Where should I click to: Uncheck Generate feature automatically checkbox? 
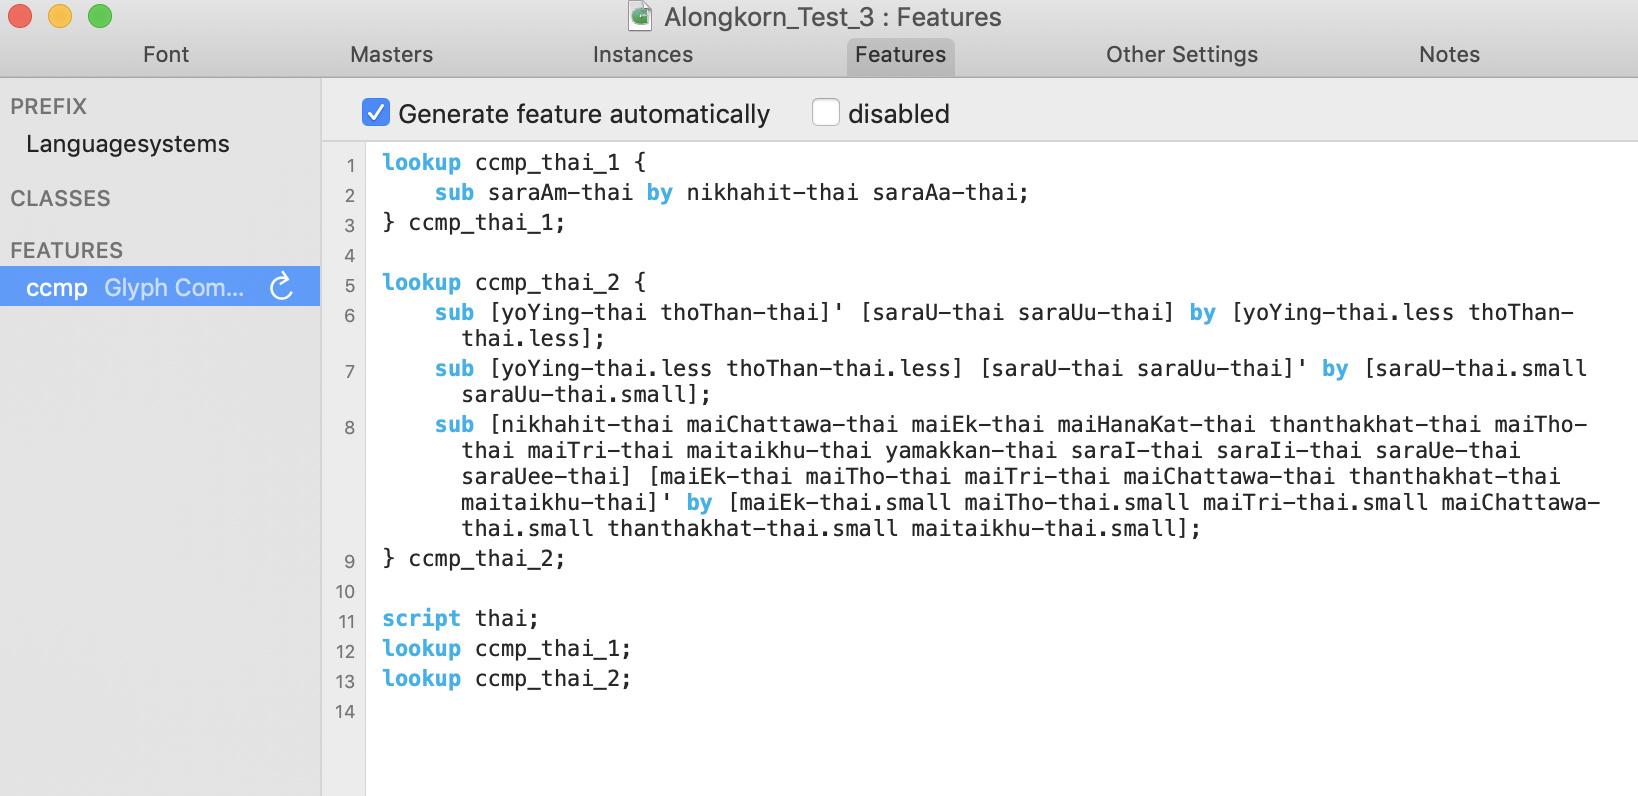(x=376, y=113)
